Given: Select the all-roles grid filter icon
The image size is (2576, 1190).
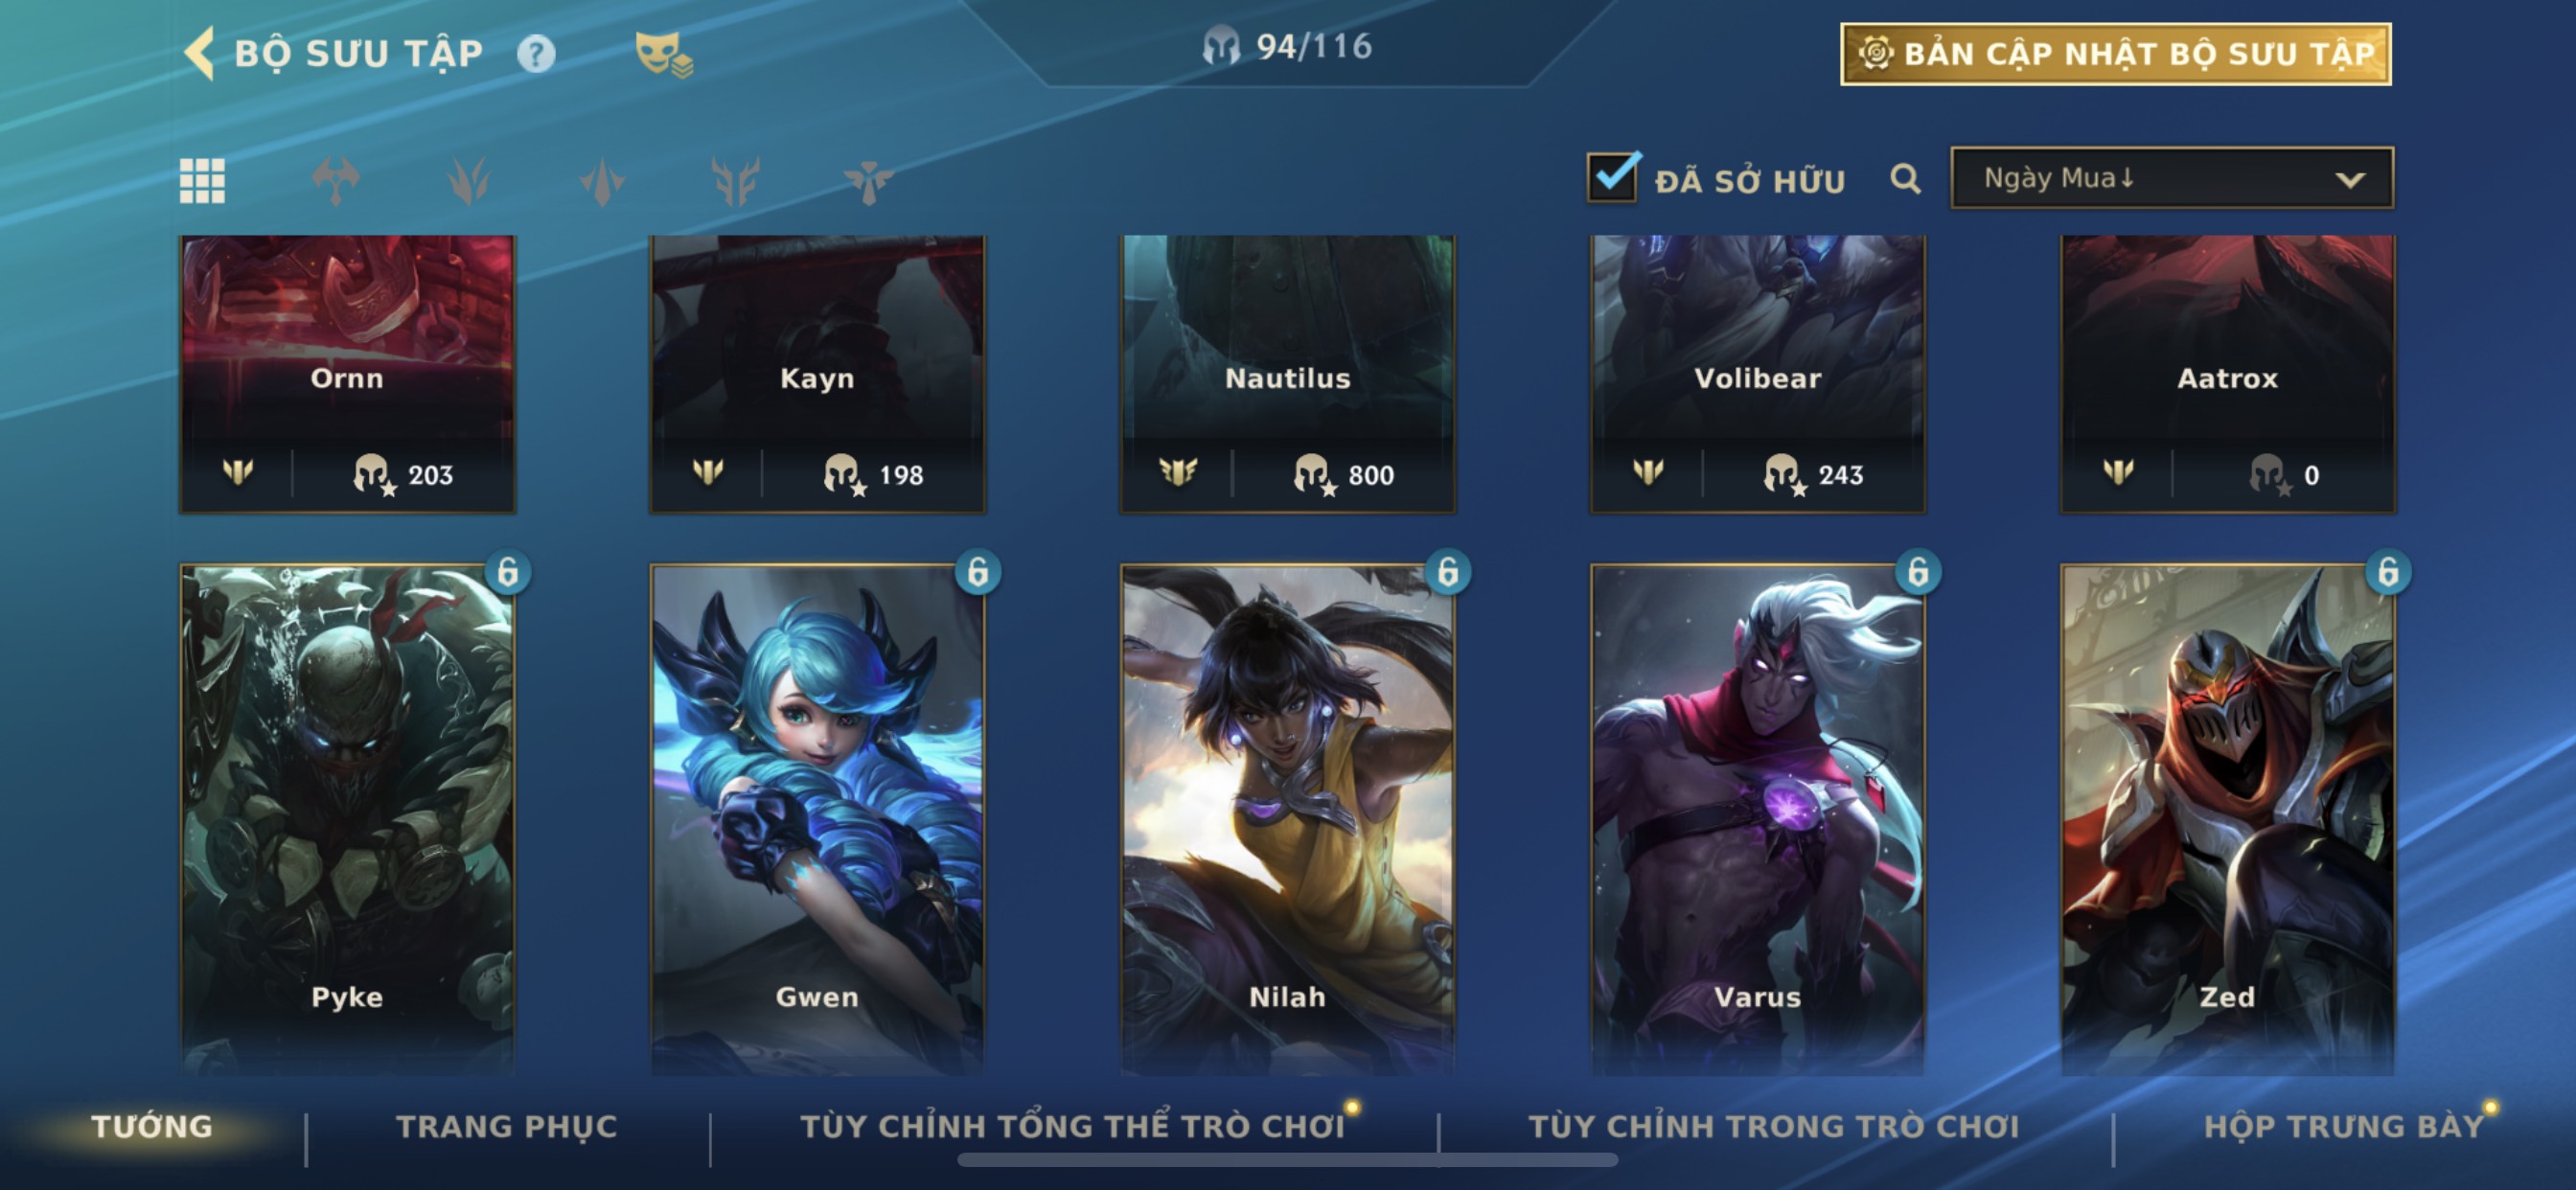Looking at the screenshot, I should [202, 181].
